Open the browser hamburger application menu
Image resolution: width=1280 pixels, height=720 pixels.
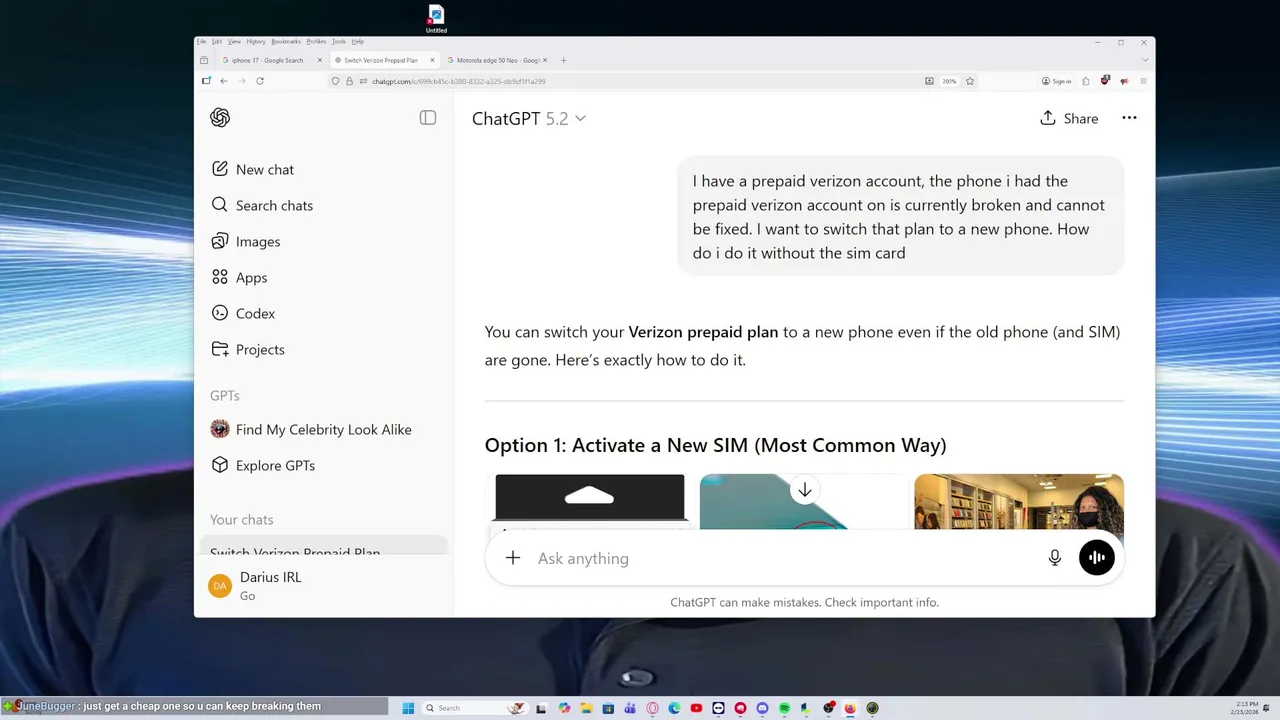(1143, 81)
